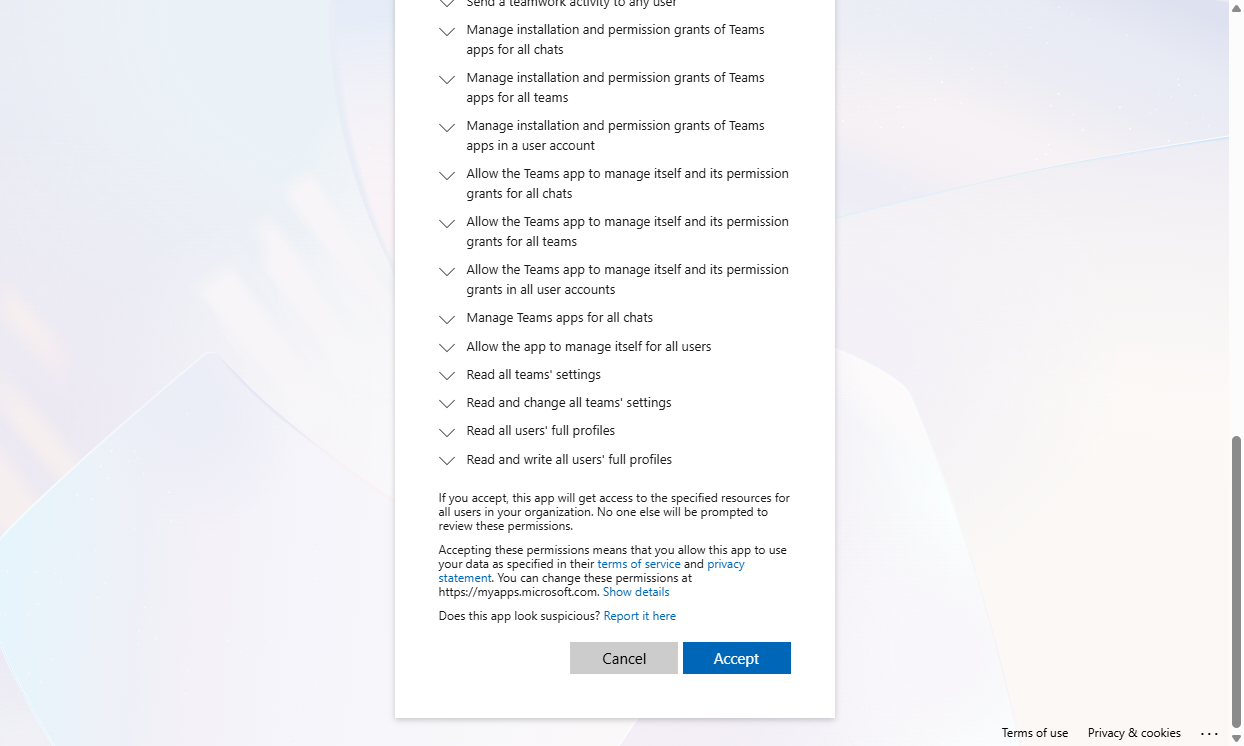Expand "Read and change all teams' settings"
The width and height of the screenshot is (1244, 746).
click(447, 405)
